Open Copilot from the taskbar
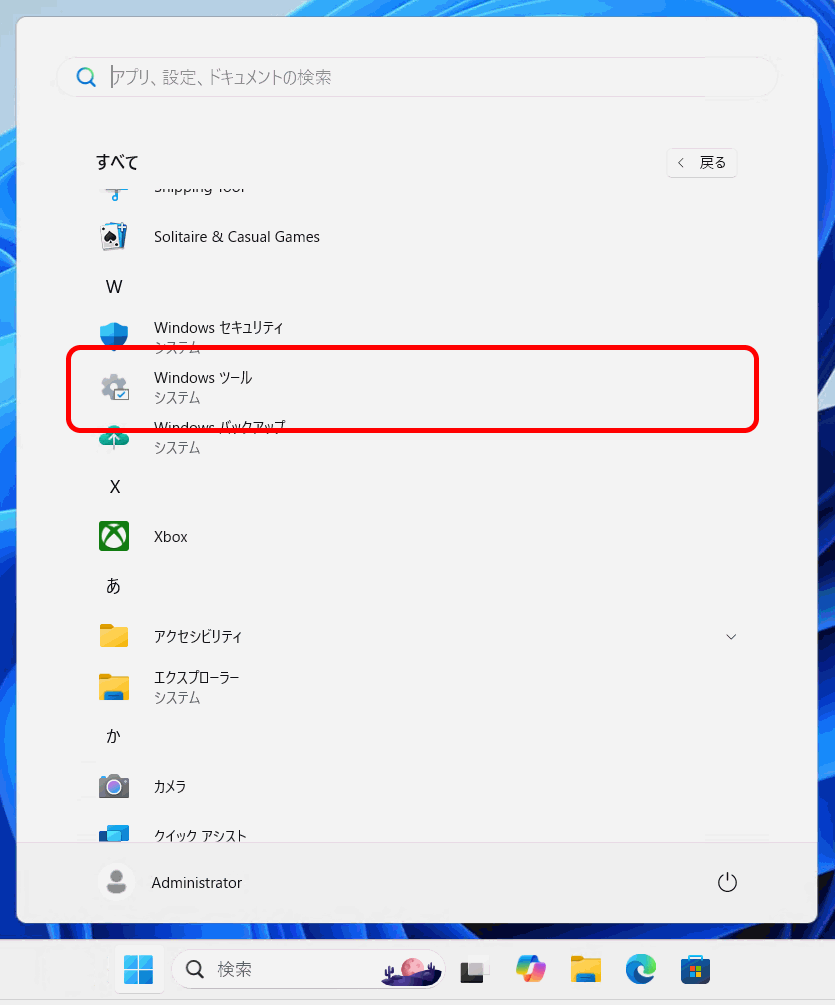 [531, 968]
